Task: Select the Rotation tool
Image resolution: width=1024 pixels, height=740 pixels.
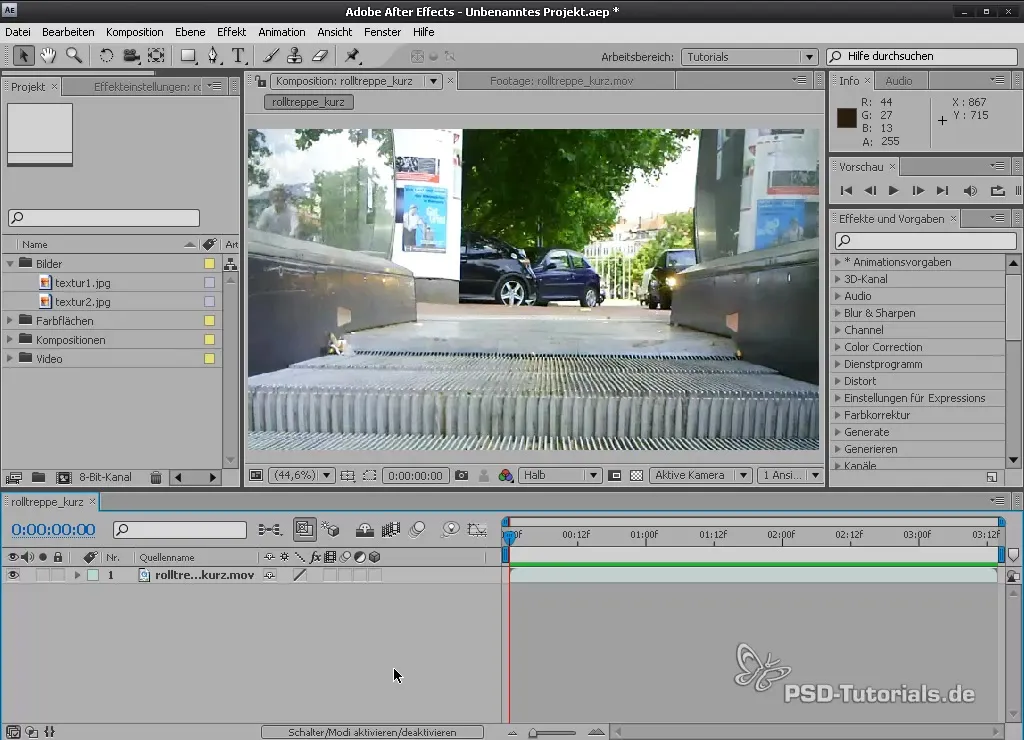Action: (106, 56)
